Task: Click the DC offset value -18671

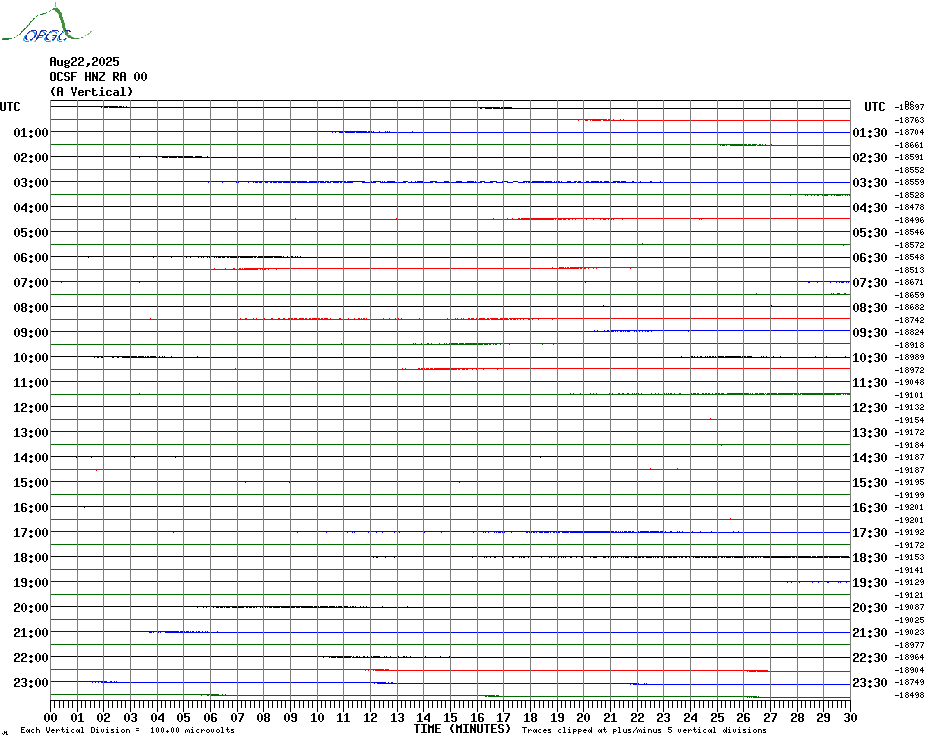Action: tap(909, 282)
